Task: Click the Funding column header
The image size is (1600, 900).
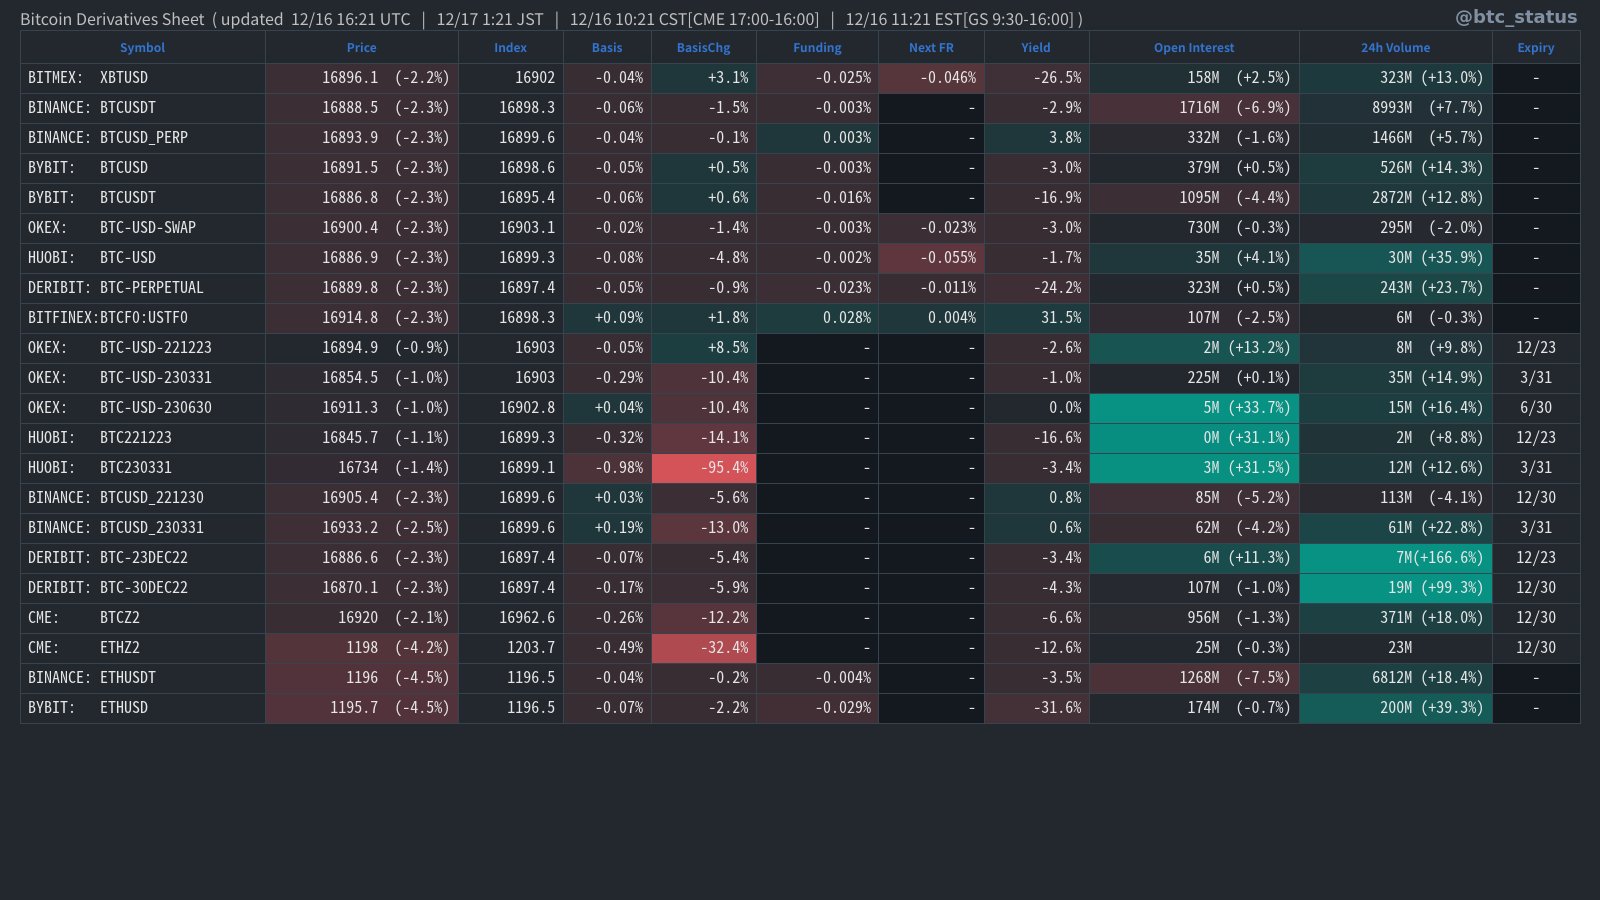Action: [x=816, y=47]
